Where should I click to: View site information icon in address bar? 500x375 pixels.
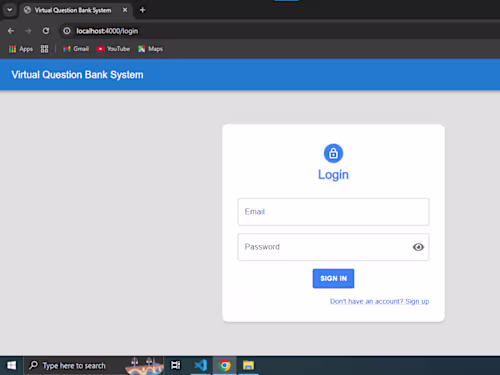(67, 31)
